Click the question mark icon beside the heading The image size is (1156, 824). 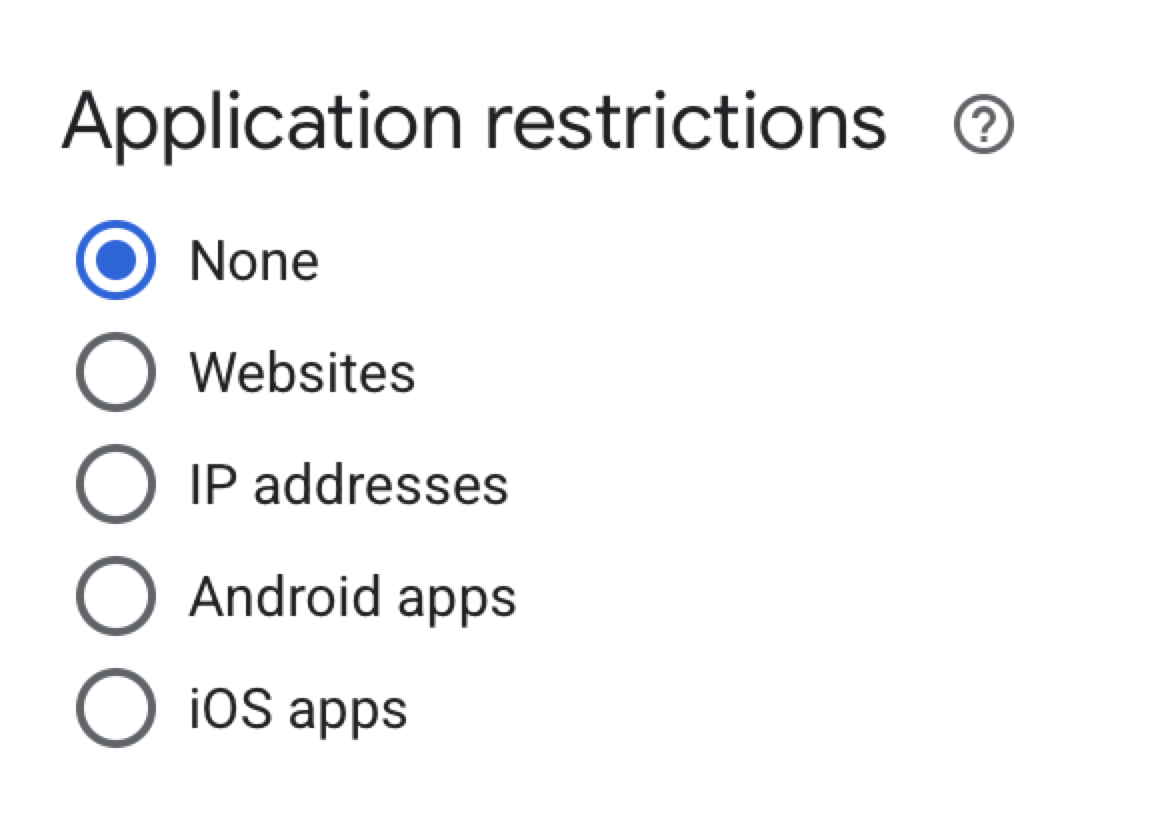[984, 126]
